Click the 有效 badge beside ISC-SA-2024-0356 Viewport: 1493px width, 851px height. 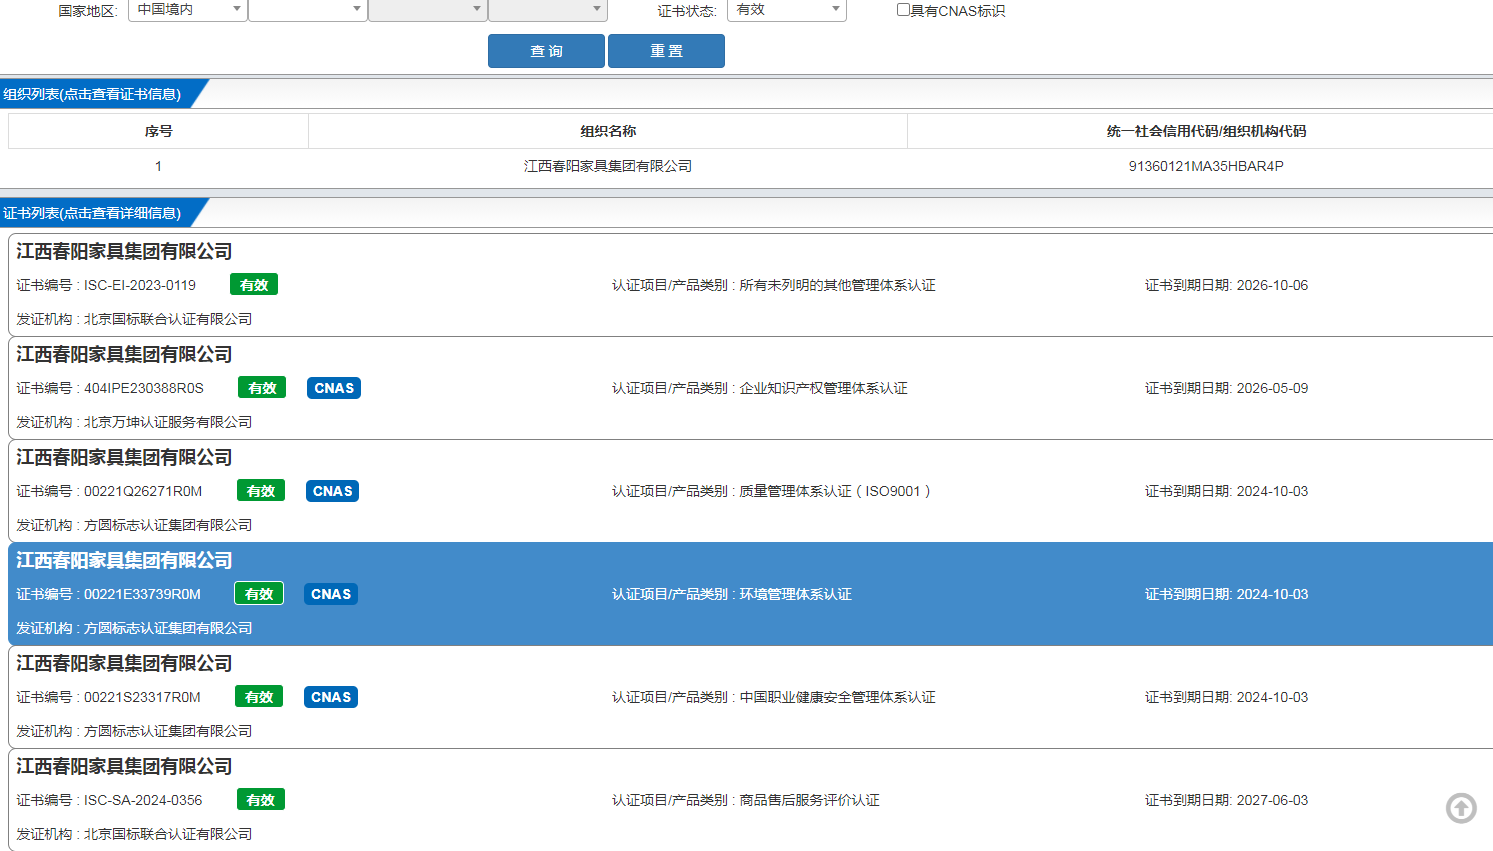[261, 800]
